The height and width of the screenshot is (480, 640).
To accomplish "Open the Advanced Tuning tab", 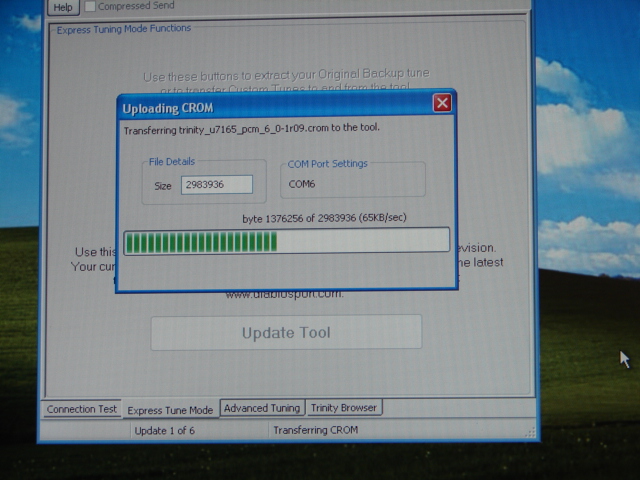I will [261, 408].
